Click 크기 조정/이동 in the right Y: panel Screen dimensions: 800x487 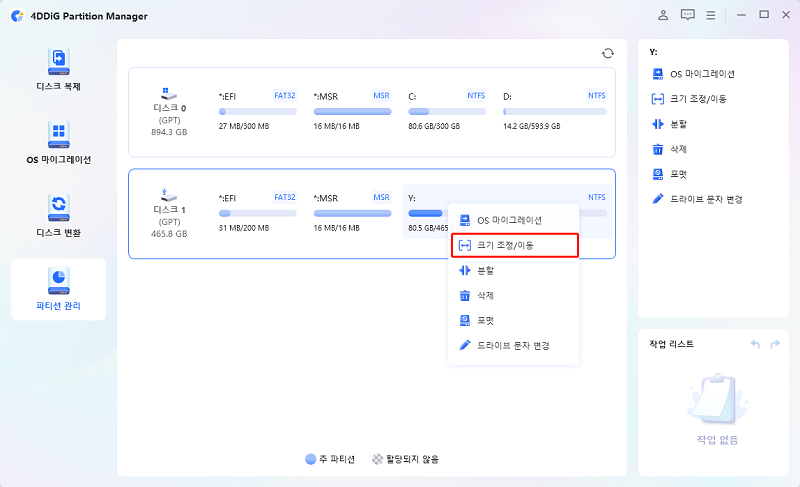689,99
